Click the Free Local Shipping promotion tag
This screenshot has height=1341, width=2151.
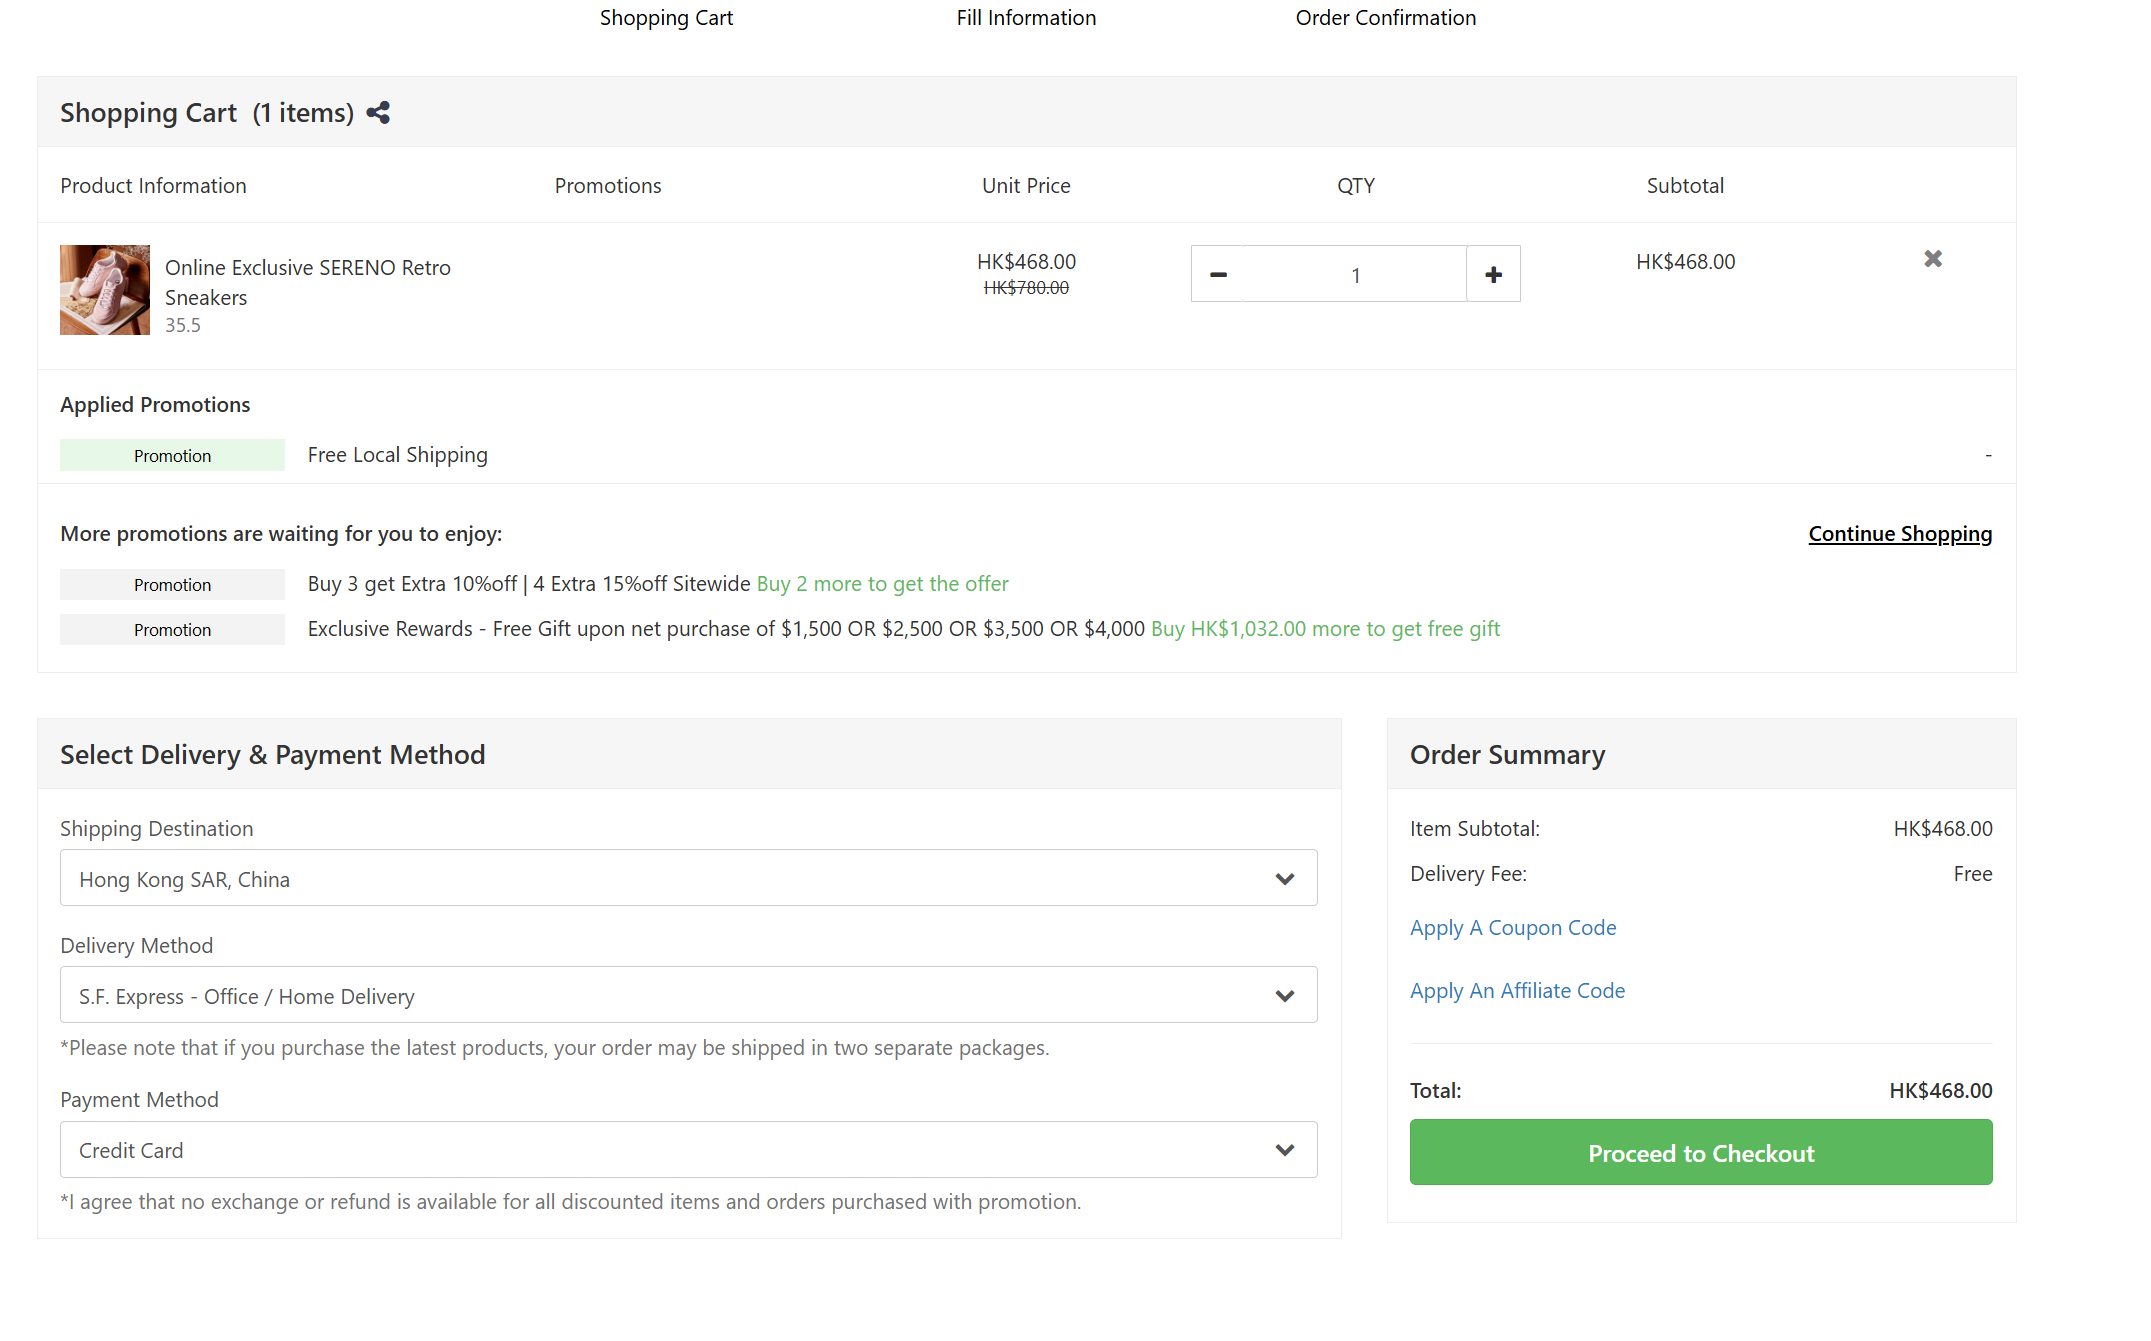pyautogui.click(x=172, y=456)
